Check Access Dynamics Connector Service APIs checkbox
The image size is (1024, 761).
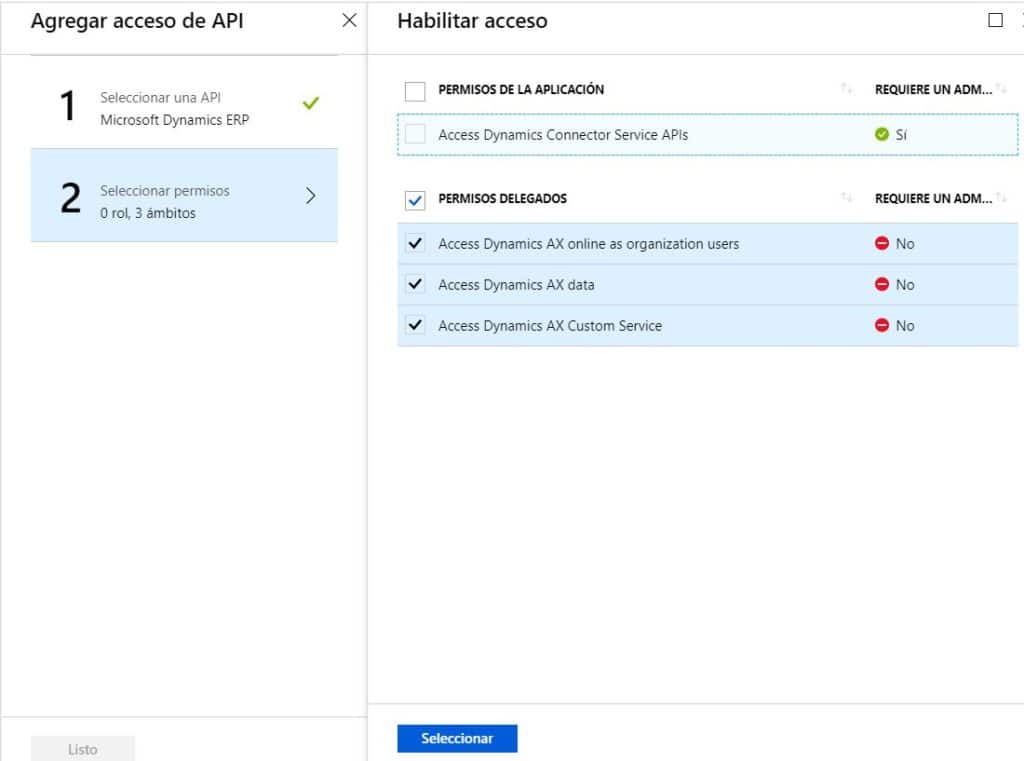coord(415,135)
